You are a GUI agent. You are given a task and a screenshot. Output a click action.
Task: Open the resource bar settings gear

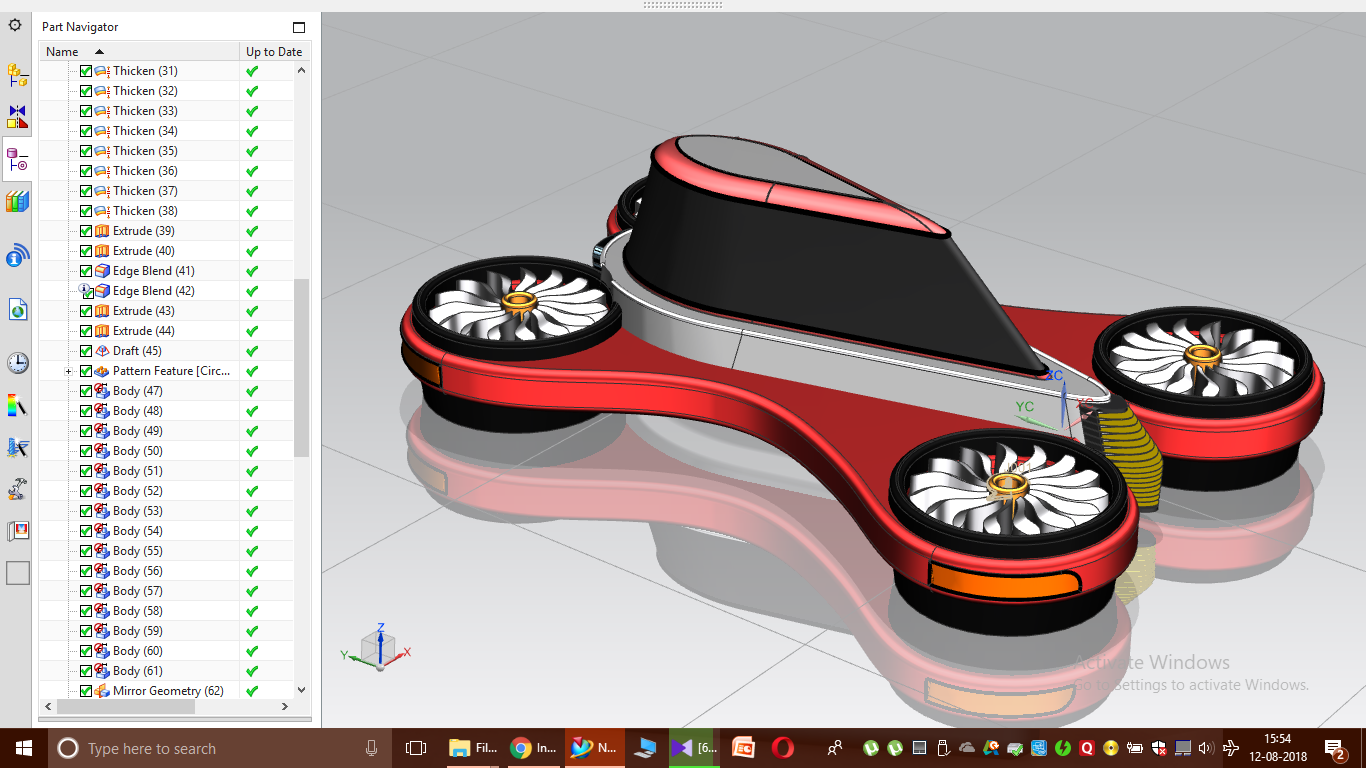coord(15,25)
